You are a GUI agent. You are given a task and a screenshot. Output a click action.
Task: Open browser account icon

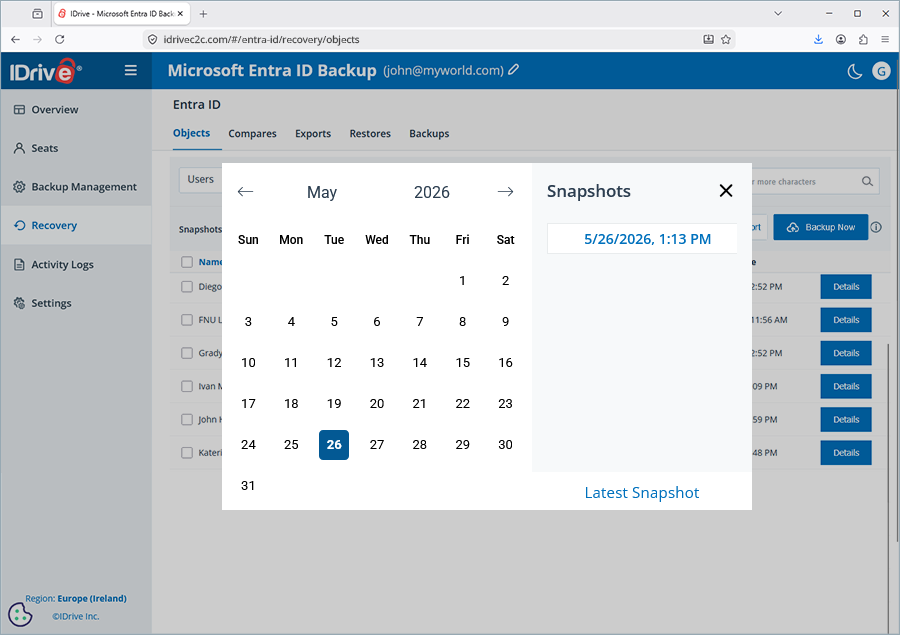pos(841,40)
